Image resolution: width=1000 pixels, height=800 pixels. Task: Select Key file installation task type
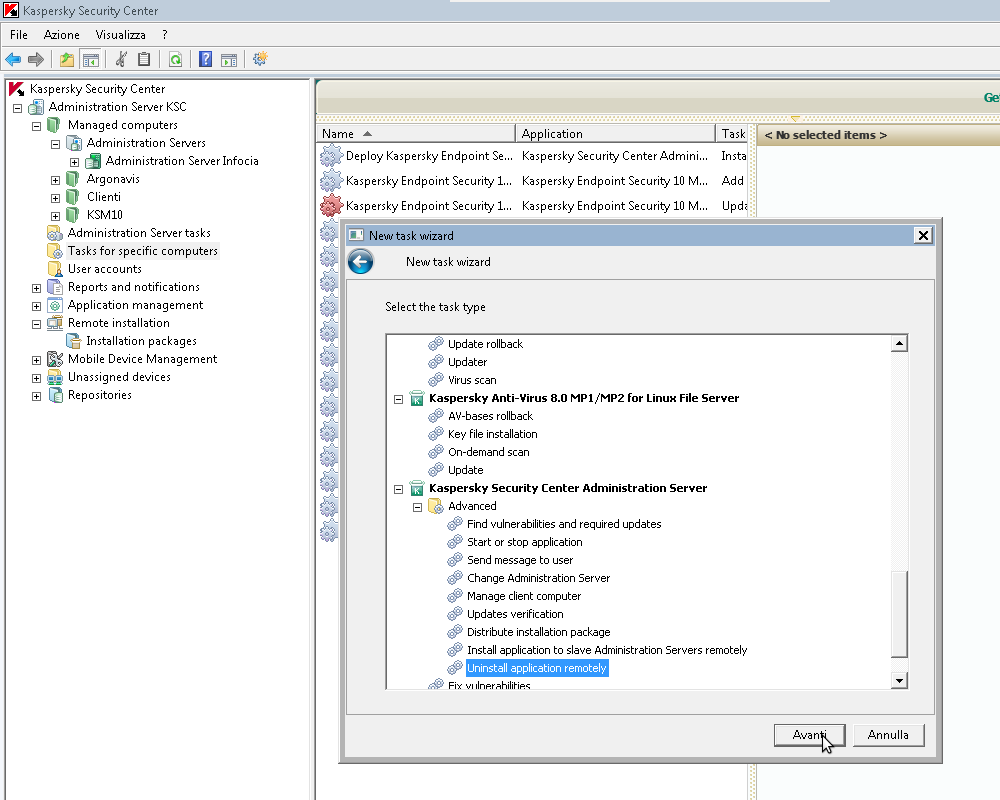(x=492, y=434)
